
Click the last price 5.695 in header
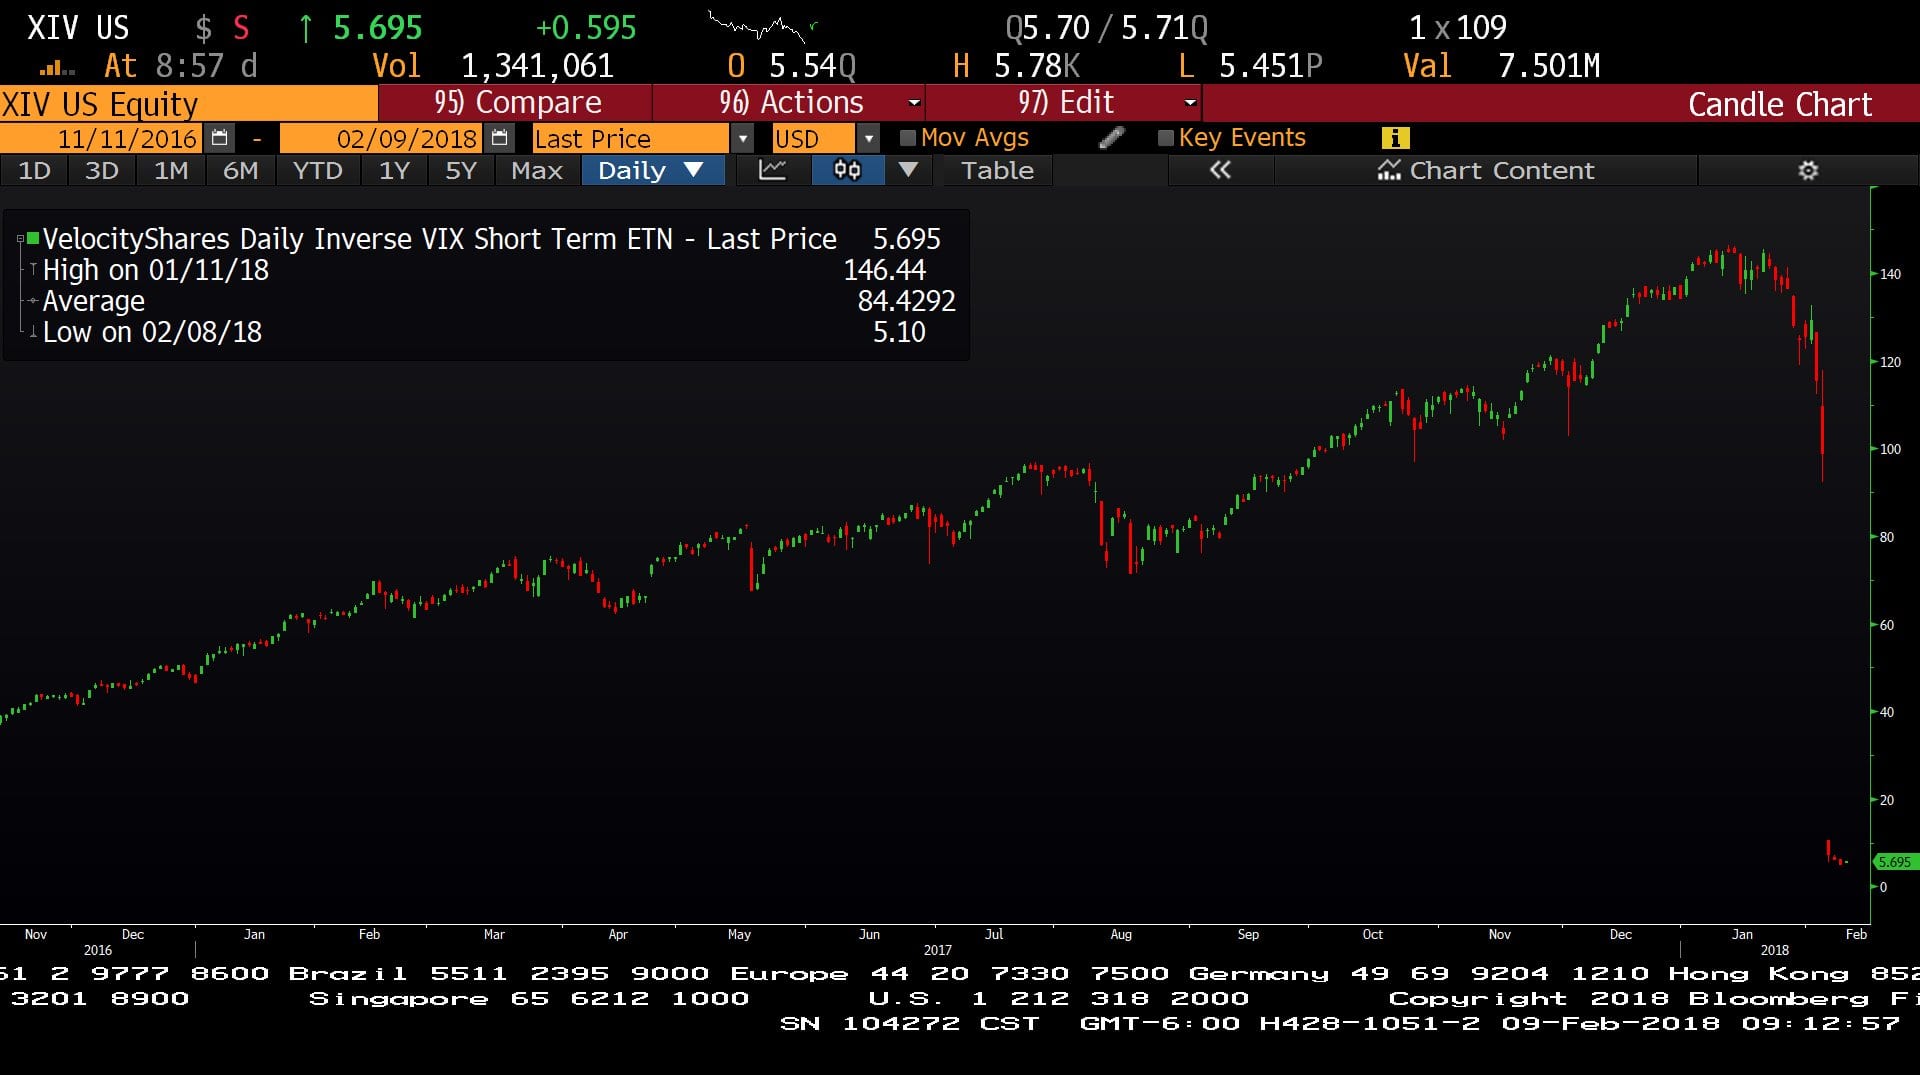(x=377, y=28)
